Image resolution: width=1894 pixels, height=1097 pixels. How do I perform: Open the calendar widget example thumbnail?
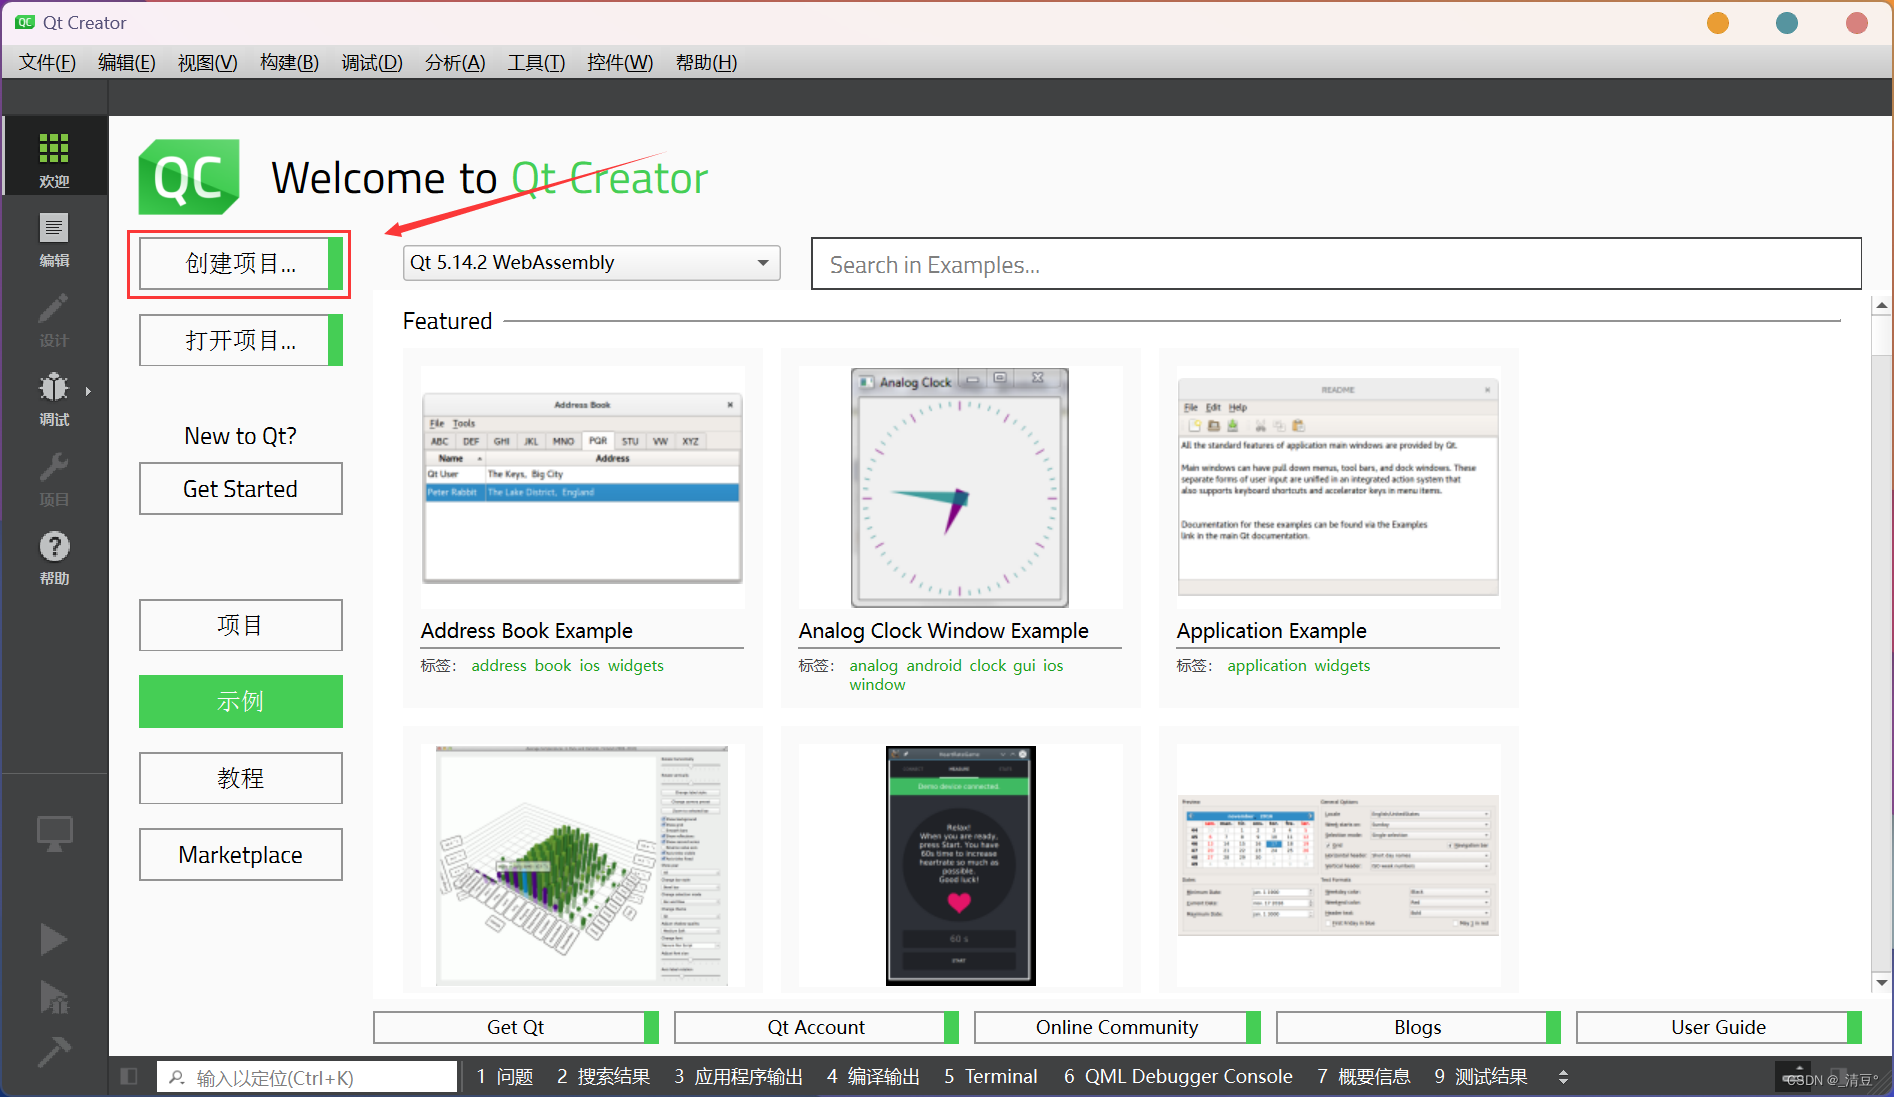[1338, 866]
